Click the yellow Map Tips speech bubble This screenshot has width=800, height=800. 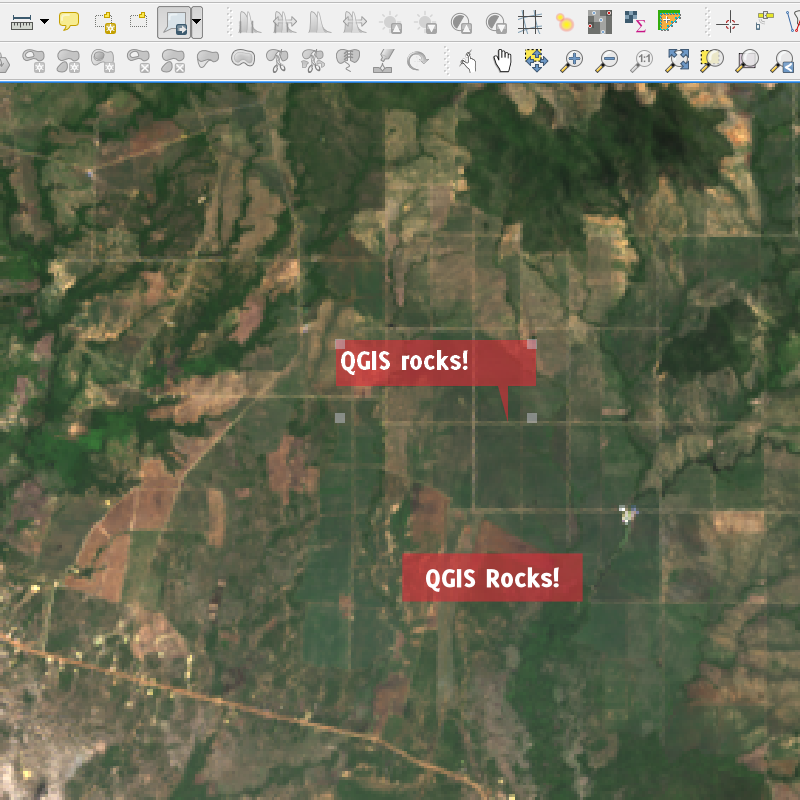pos(69,21)
